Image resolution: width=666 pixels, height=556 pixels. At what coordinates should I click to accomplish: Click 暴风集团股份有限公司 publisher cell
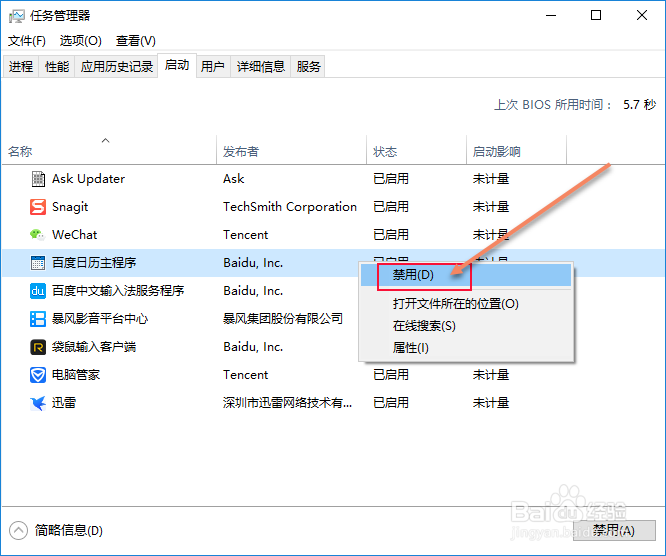[283, 319]
